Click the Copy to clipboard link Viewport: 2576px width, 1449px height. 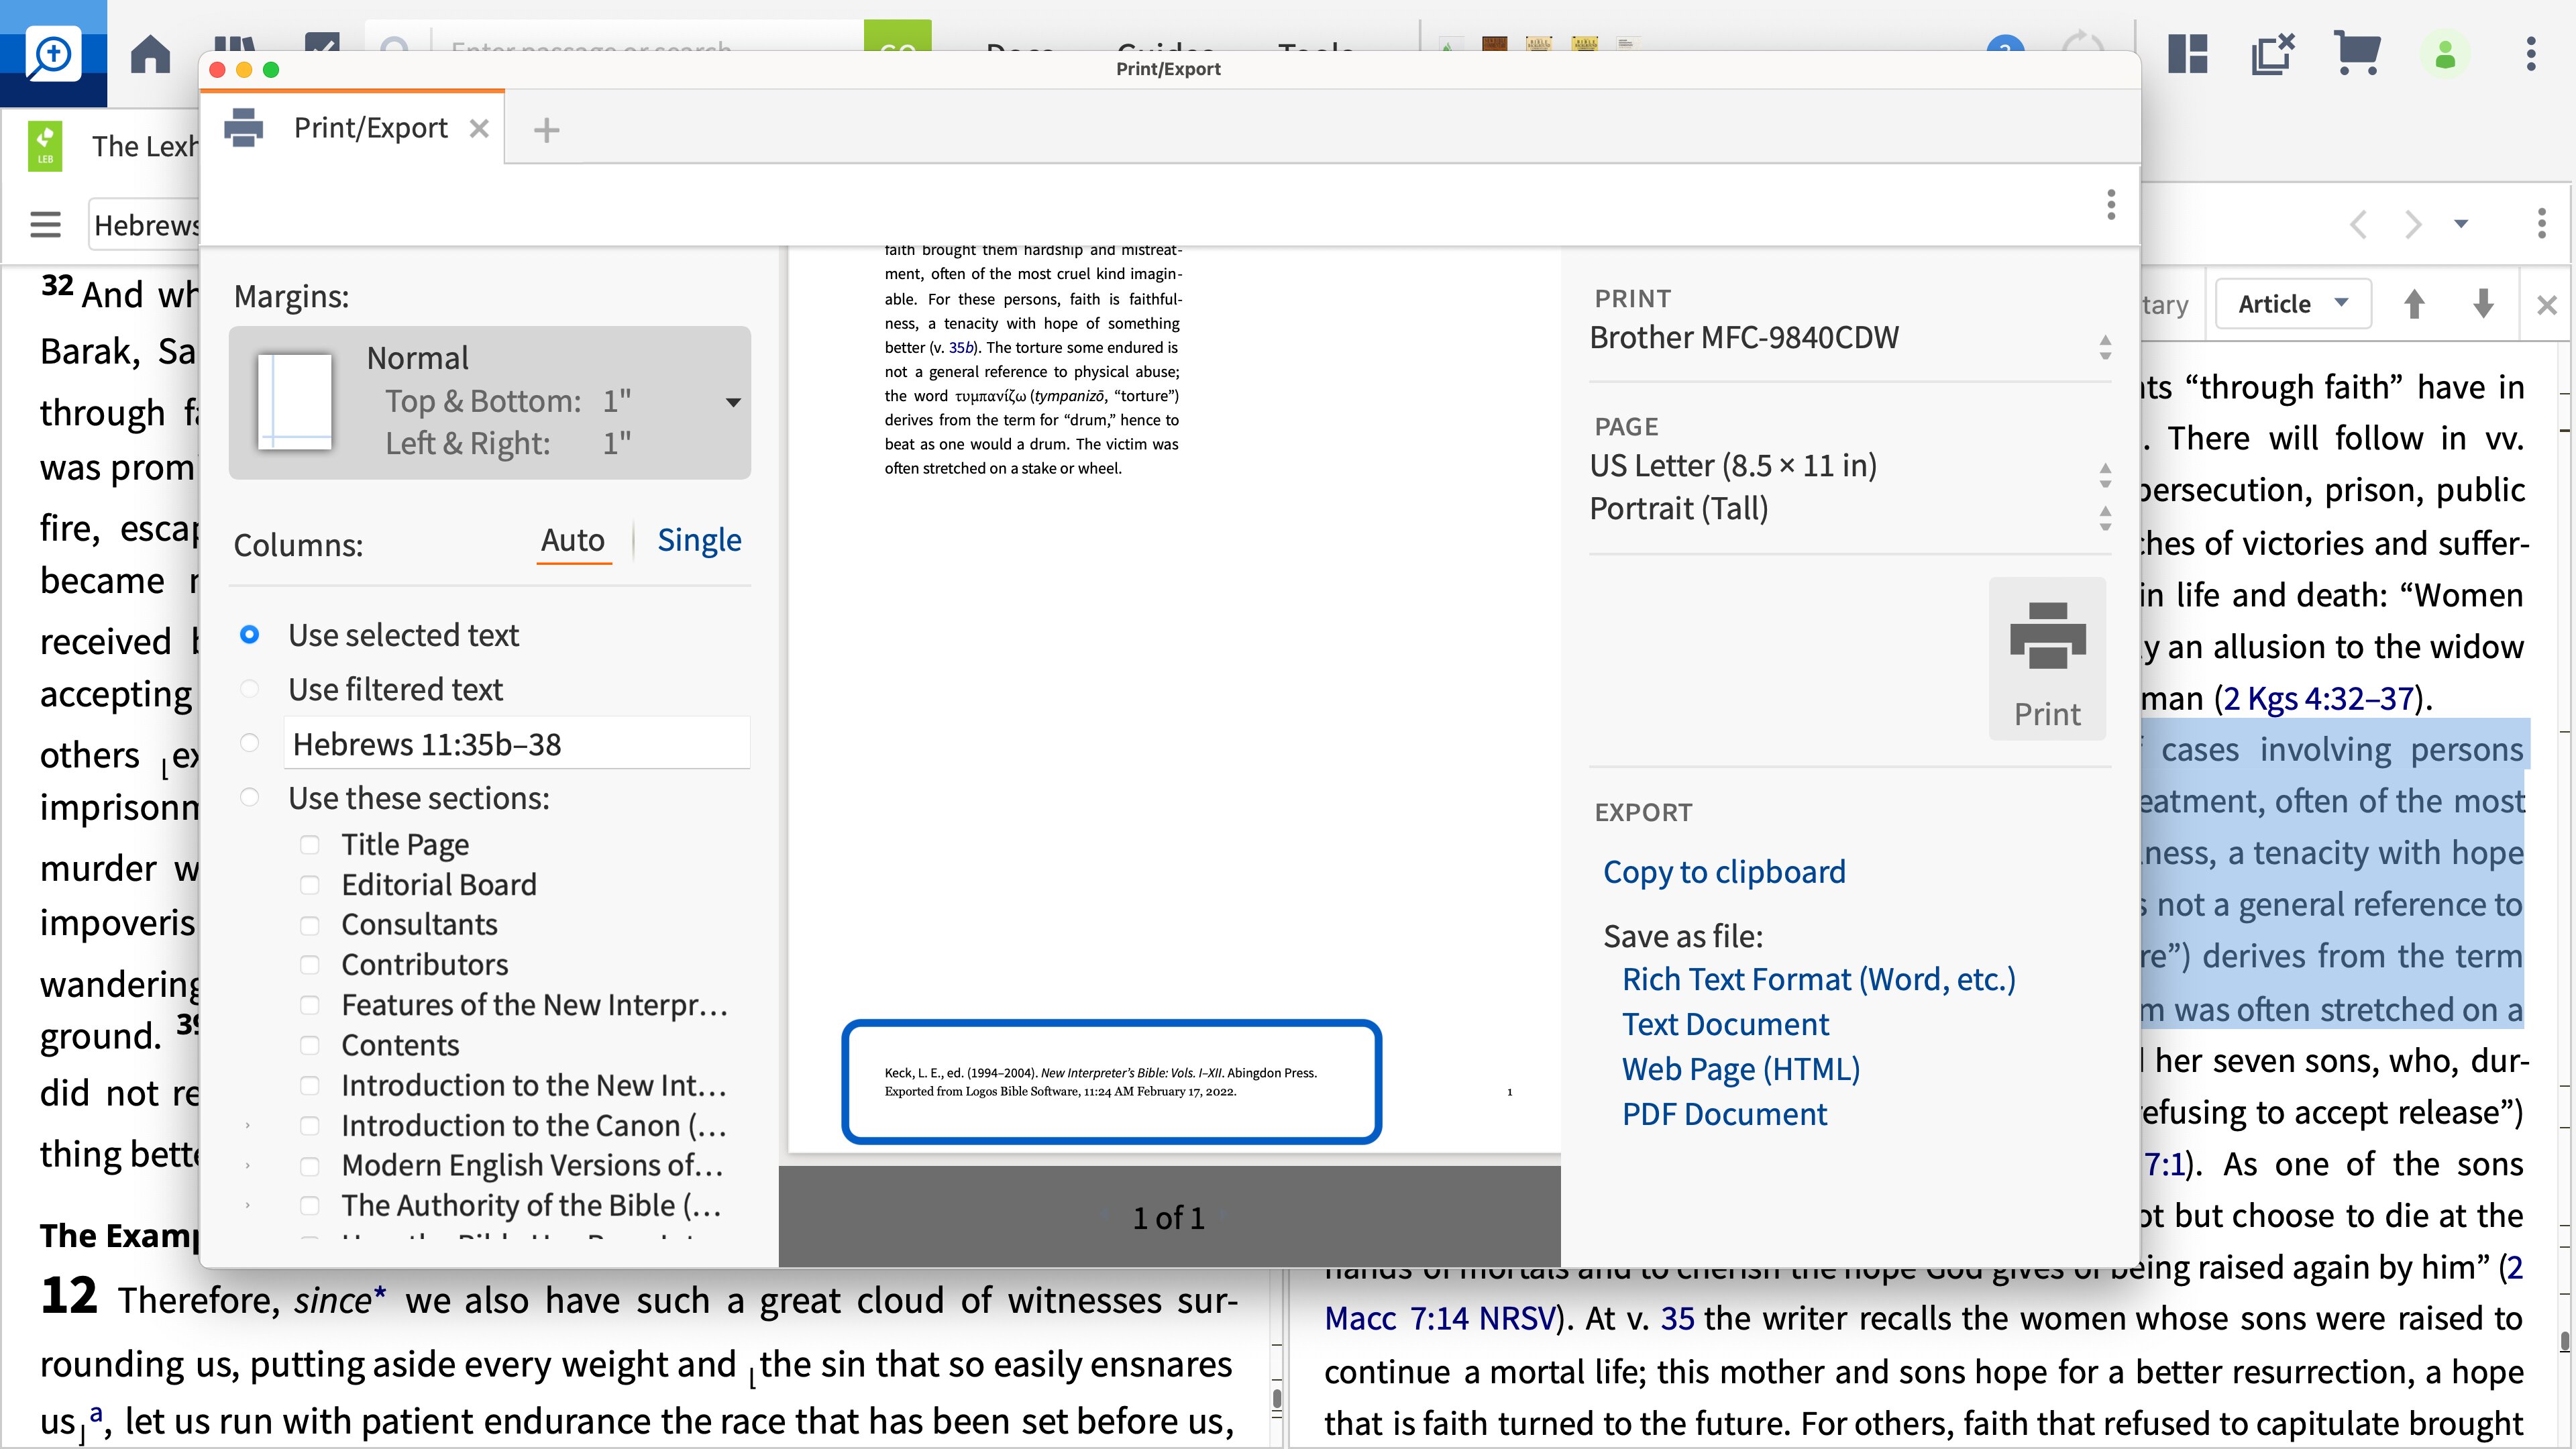[x=1725, y=871]
